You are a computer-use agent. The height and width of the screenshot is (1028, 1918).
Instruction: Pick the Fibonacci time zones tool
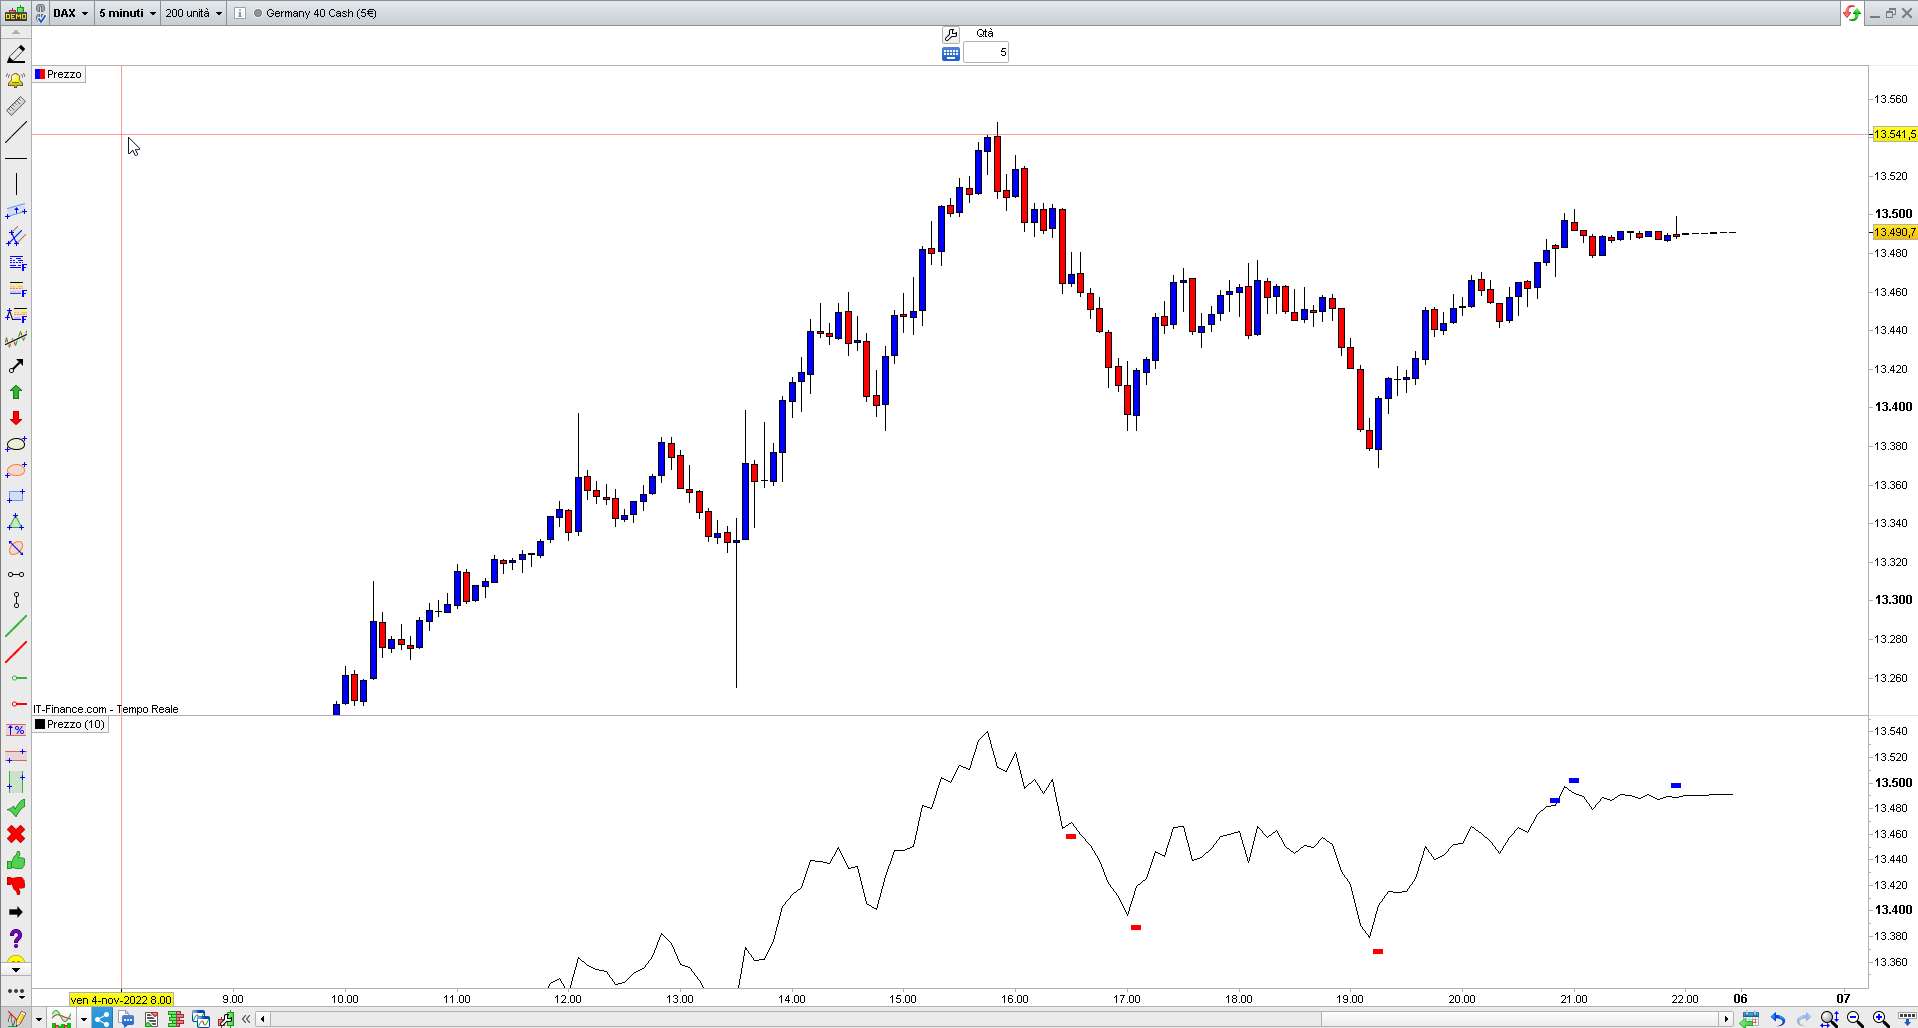(x=16, y=315)
